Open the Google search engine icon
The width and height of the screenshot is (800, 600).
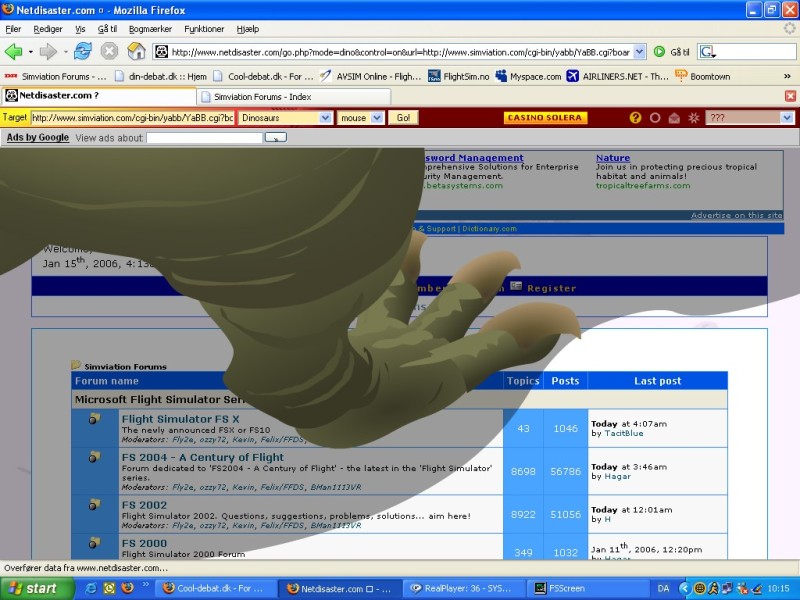pyautogui.click(x=707, y=52)
